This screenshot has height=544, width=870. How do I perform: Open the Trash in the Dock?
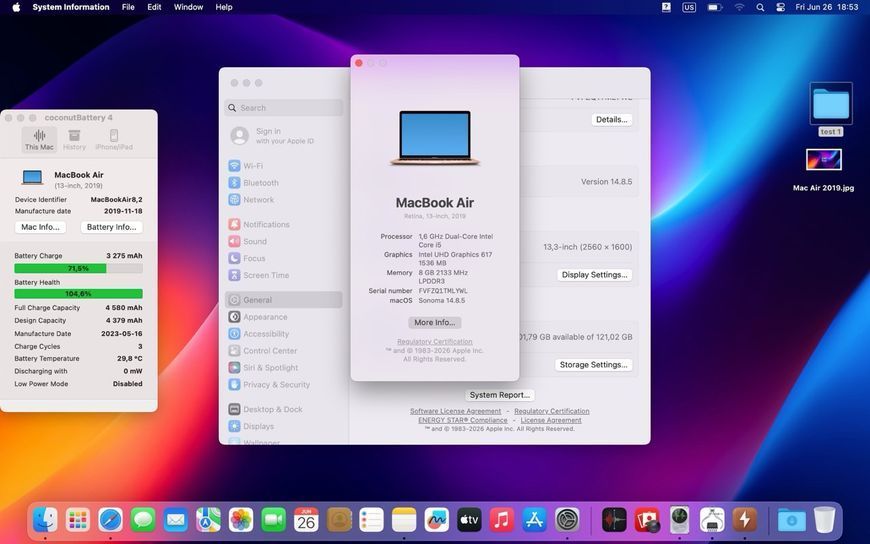click(x=825, y=520)
